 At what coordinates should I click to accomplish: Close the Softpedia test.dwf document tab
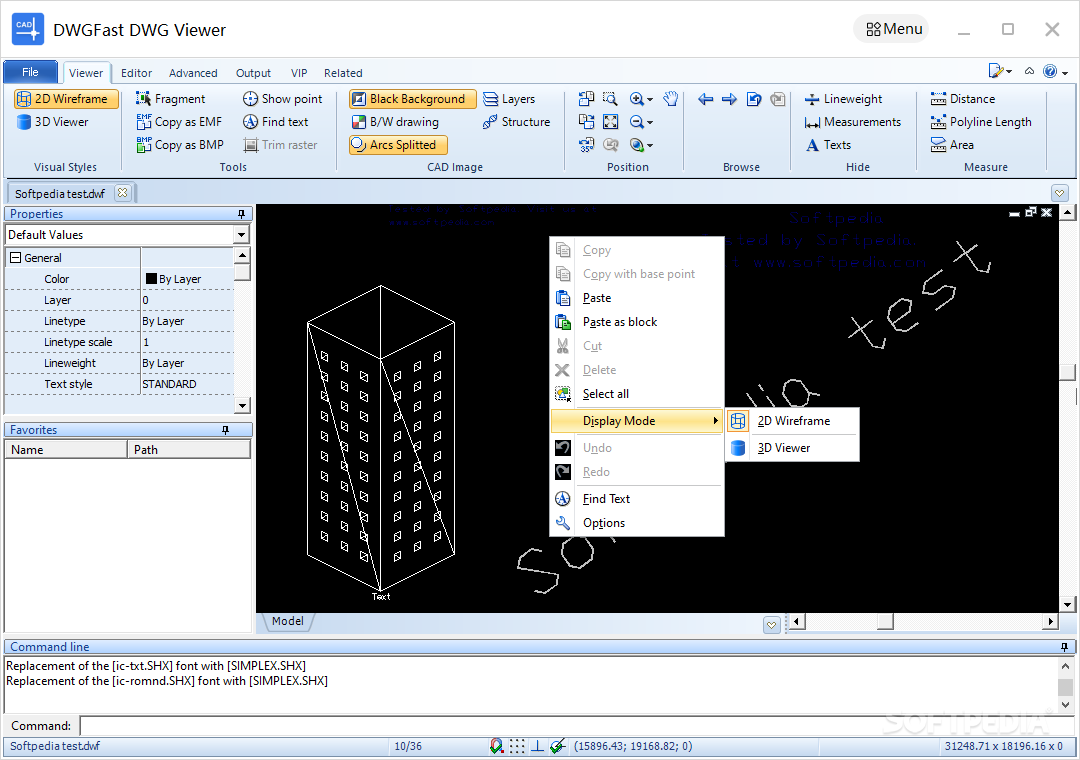122,193
